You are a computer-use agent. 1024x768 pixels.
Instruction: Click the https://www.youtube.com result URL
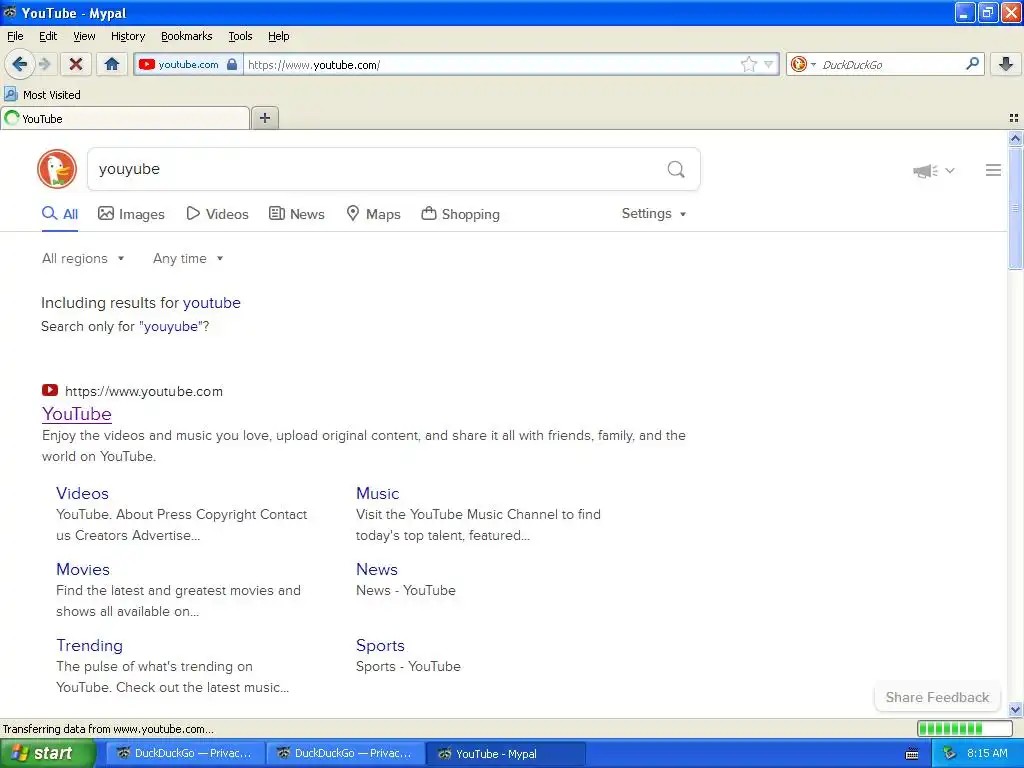click(x=144, y=391)
